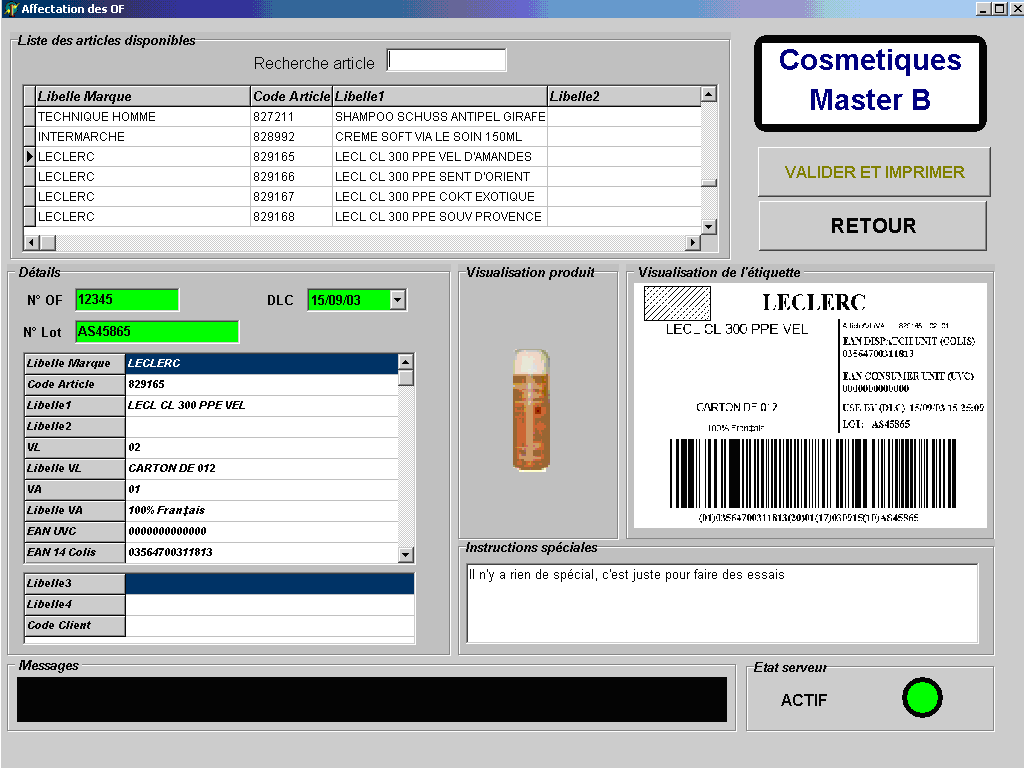Select LECL CL 300 PPE SOUV PROVENCE
Viewport: 1024px width, 768px height.
click(438, 217)
